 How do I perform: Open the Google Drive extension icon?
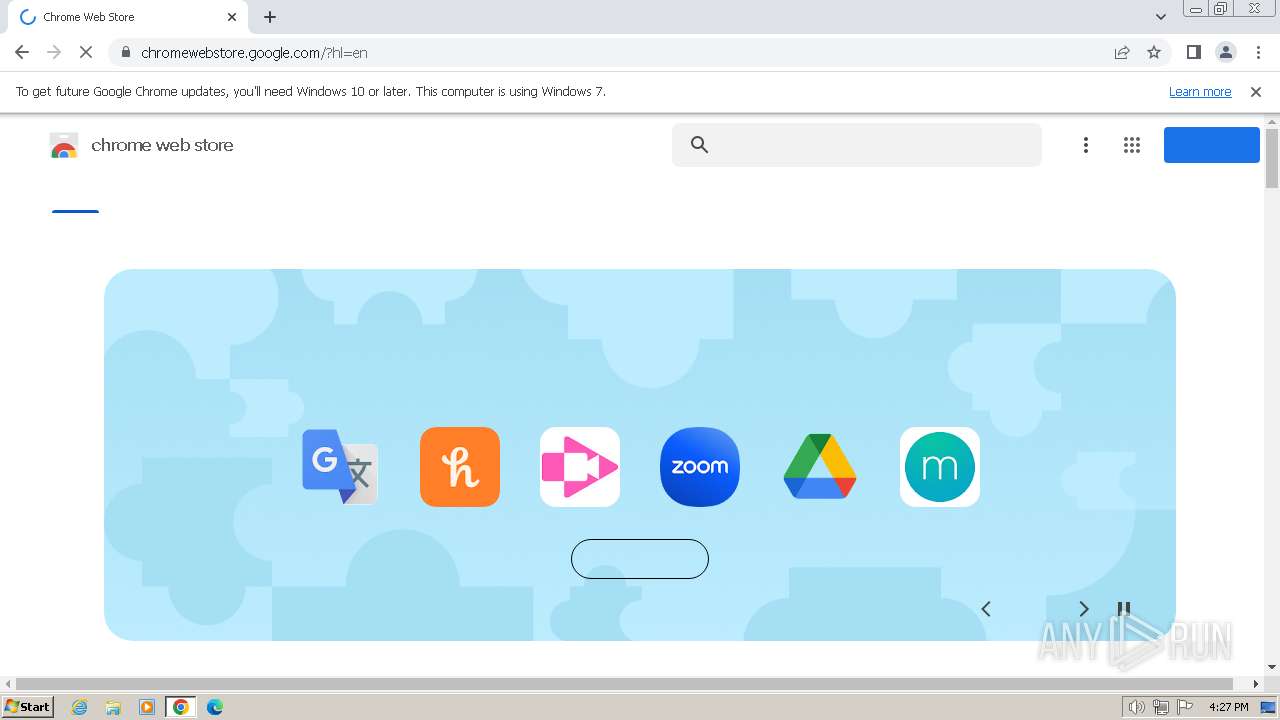pyautogui.click(x=820, y=467)
